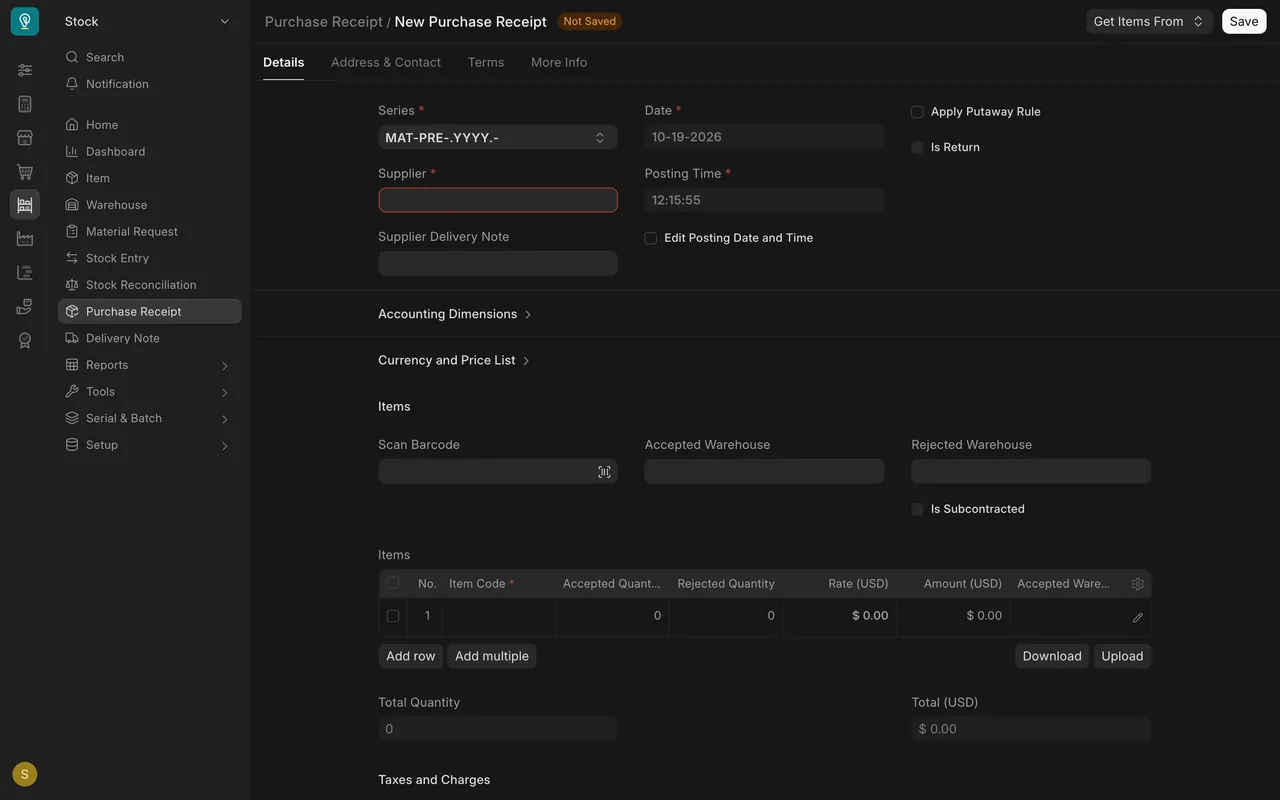
Task: Open the shopping cart icon in the rail
Action: (x=25, y=172)
